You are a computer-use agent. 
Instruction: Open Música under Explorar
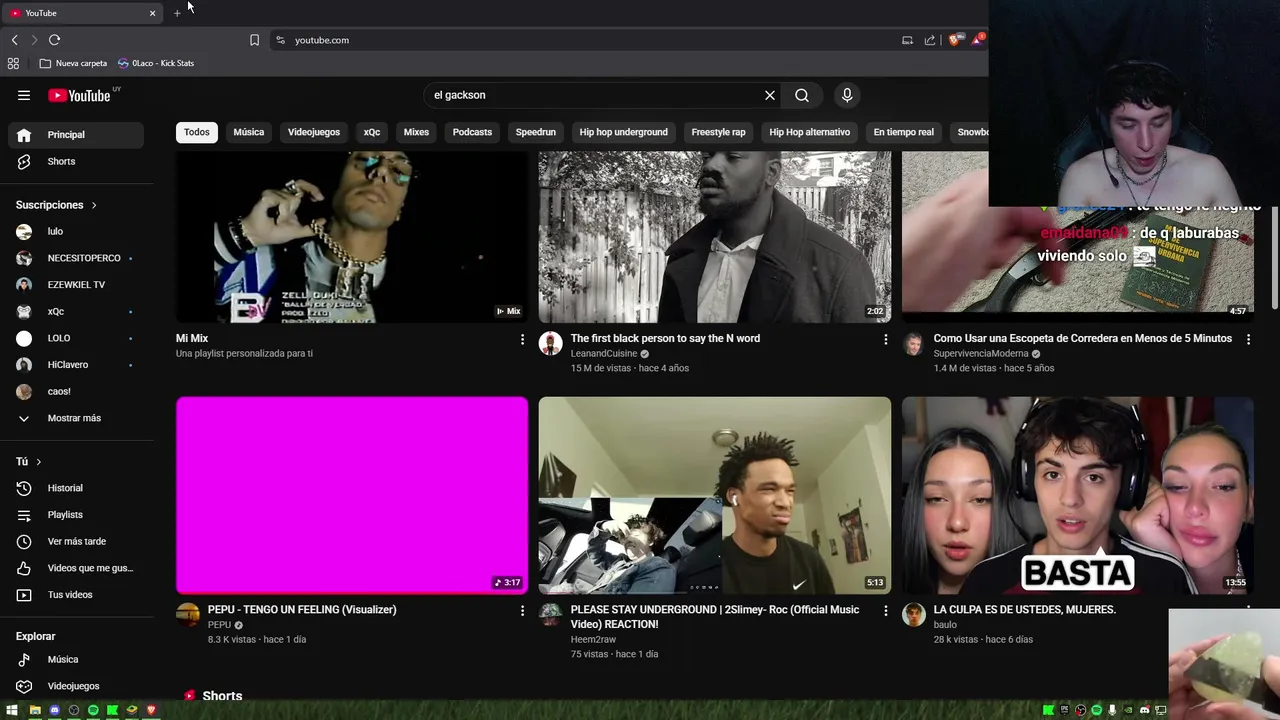click(76, 659)
